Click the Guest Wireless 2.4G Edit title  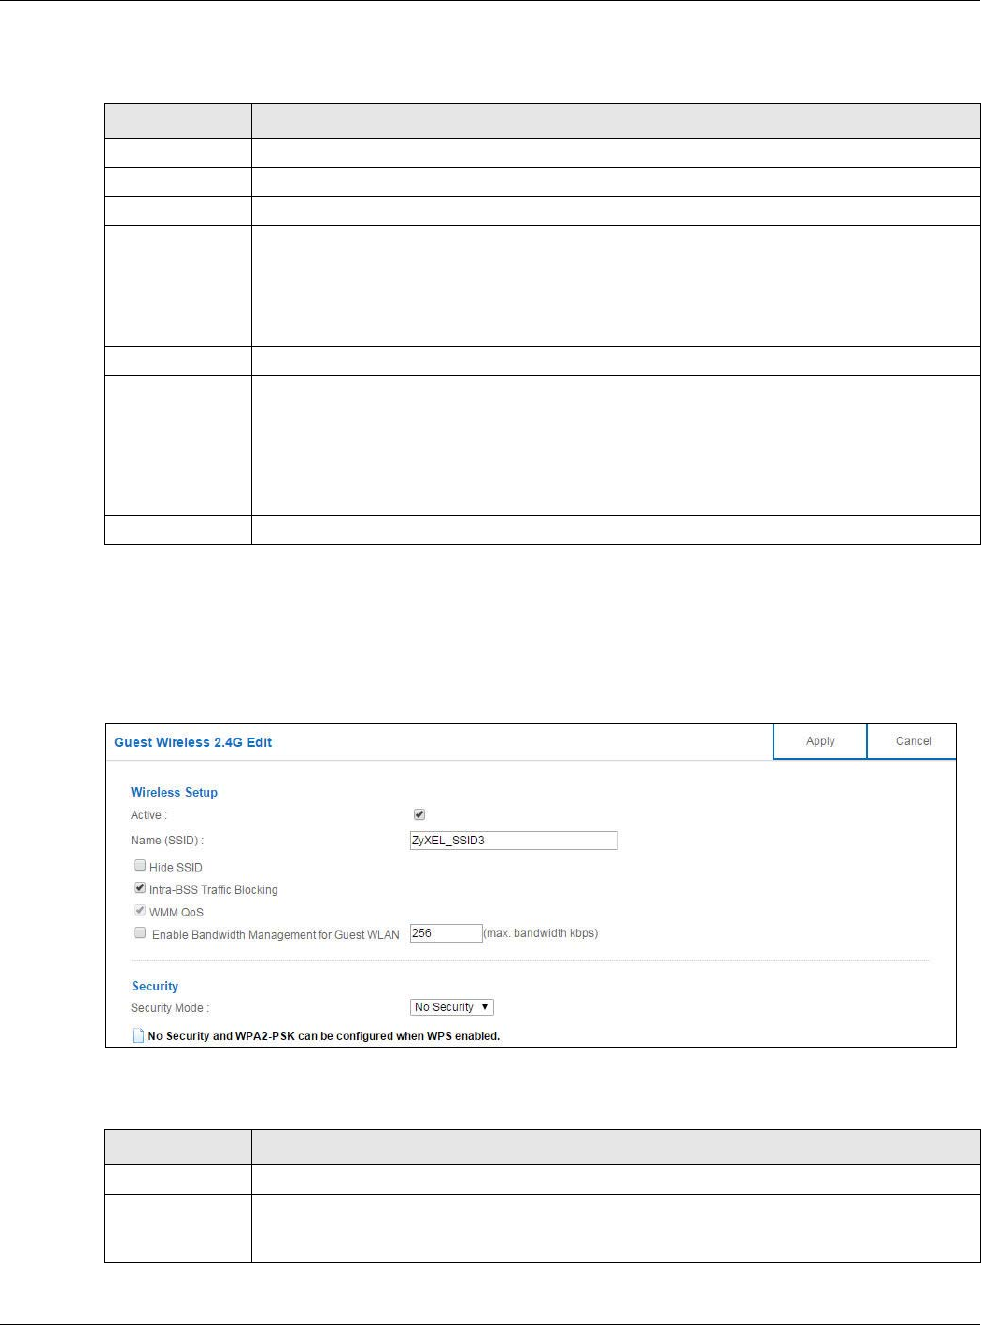pyautogui.click(x=193, y=742)
